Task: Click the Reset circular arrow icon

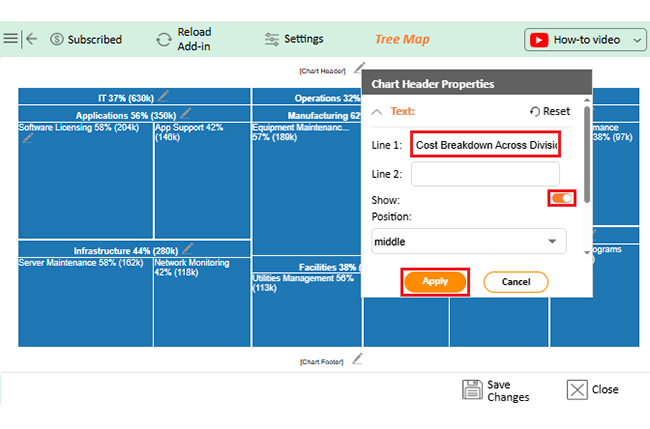Action: click(535, 111)
